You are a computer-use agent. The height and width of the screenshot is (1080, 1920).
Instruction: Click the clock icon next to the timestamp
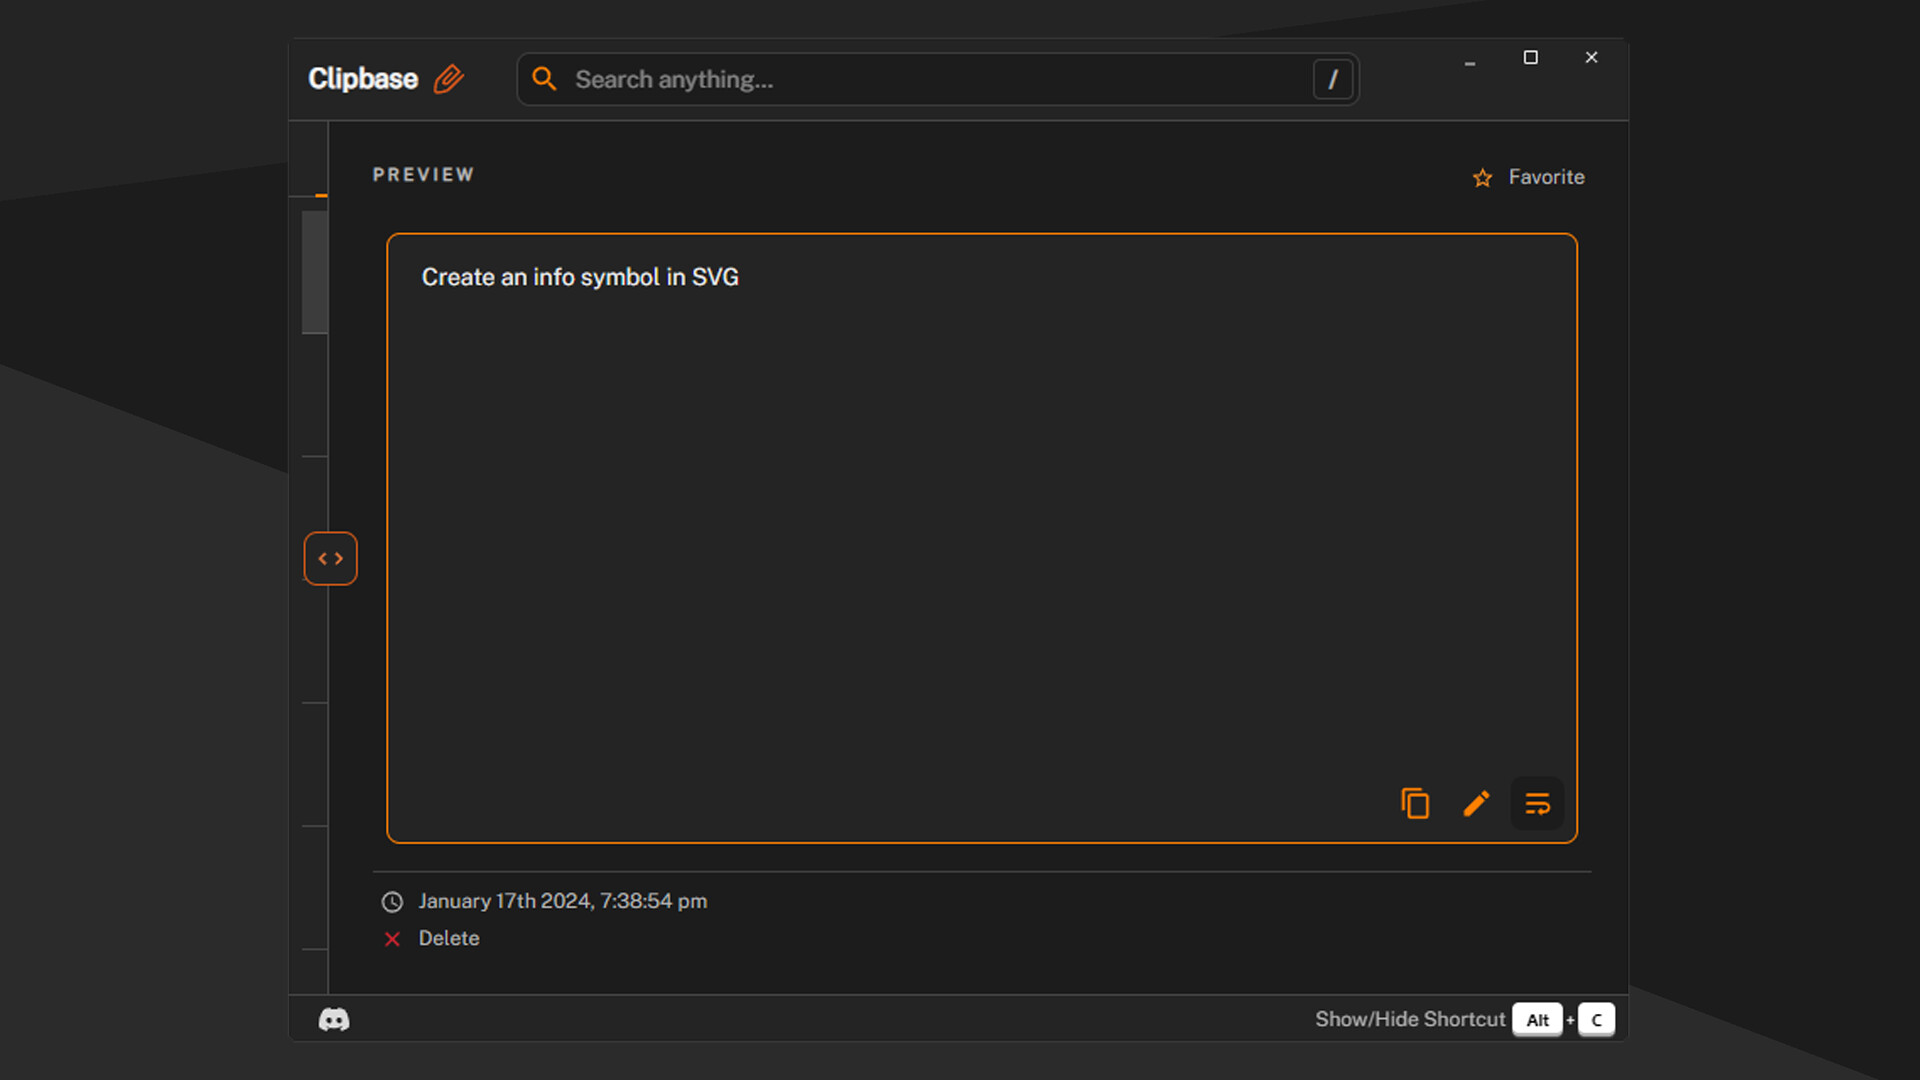click(x=391, y=901)
